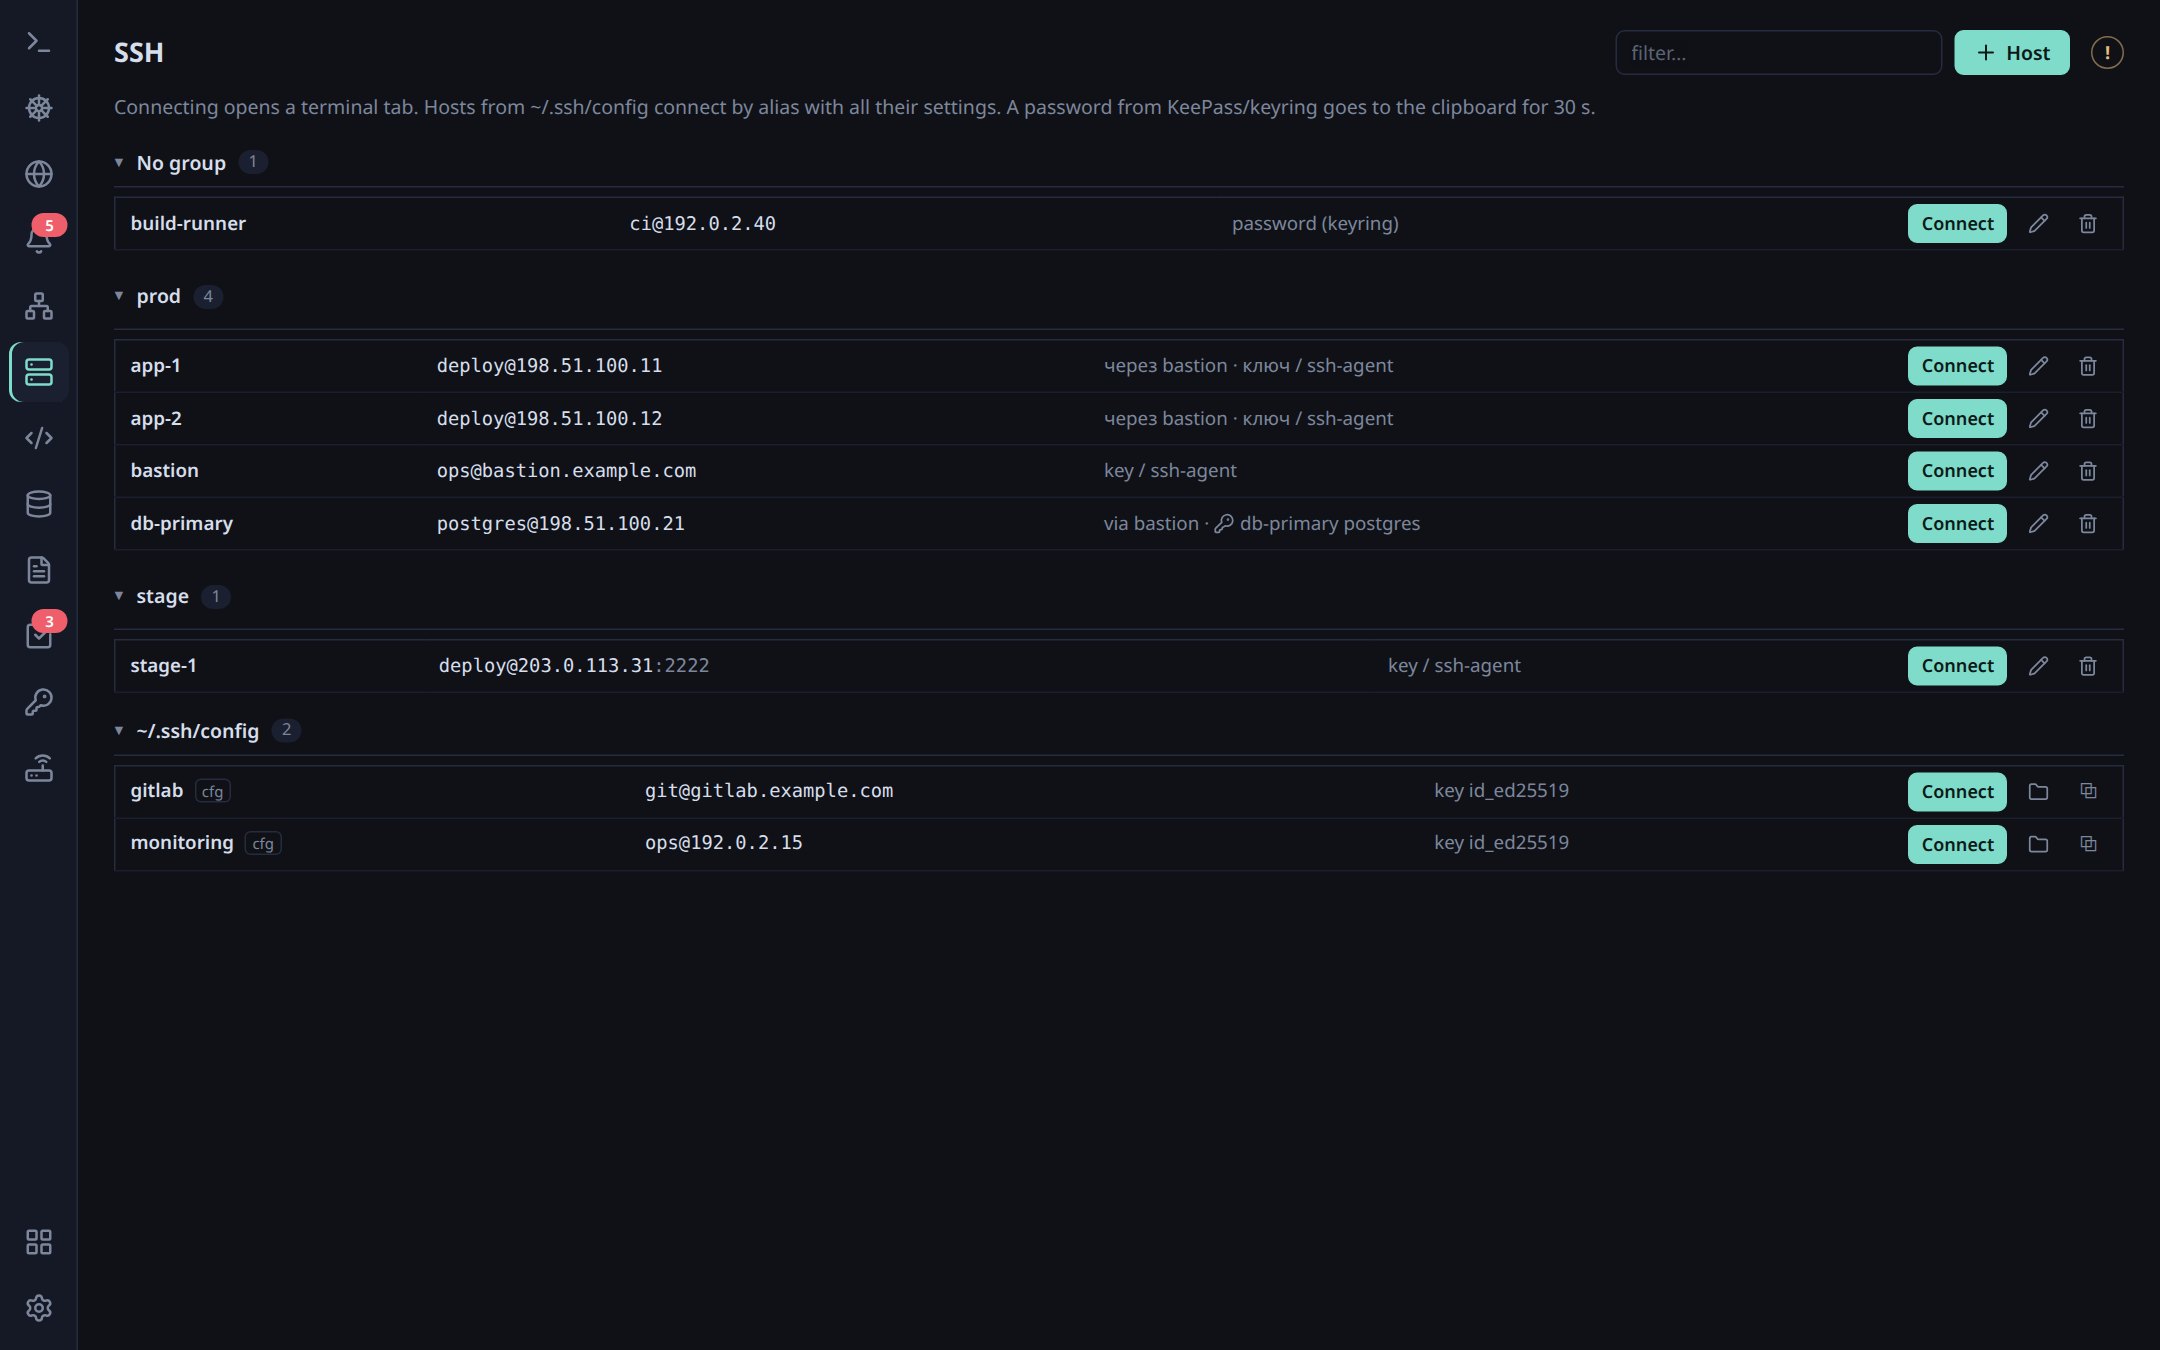Delete the db-primary host
The height and width of the screenshot is (1350, 2160).
pos(2088,524)
